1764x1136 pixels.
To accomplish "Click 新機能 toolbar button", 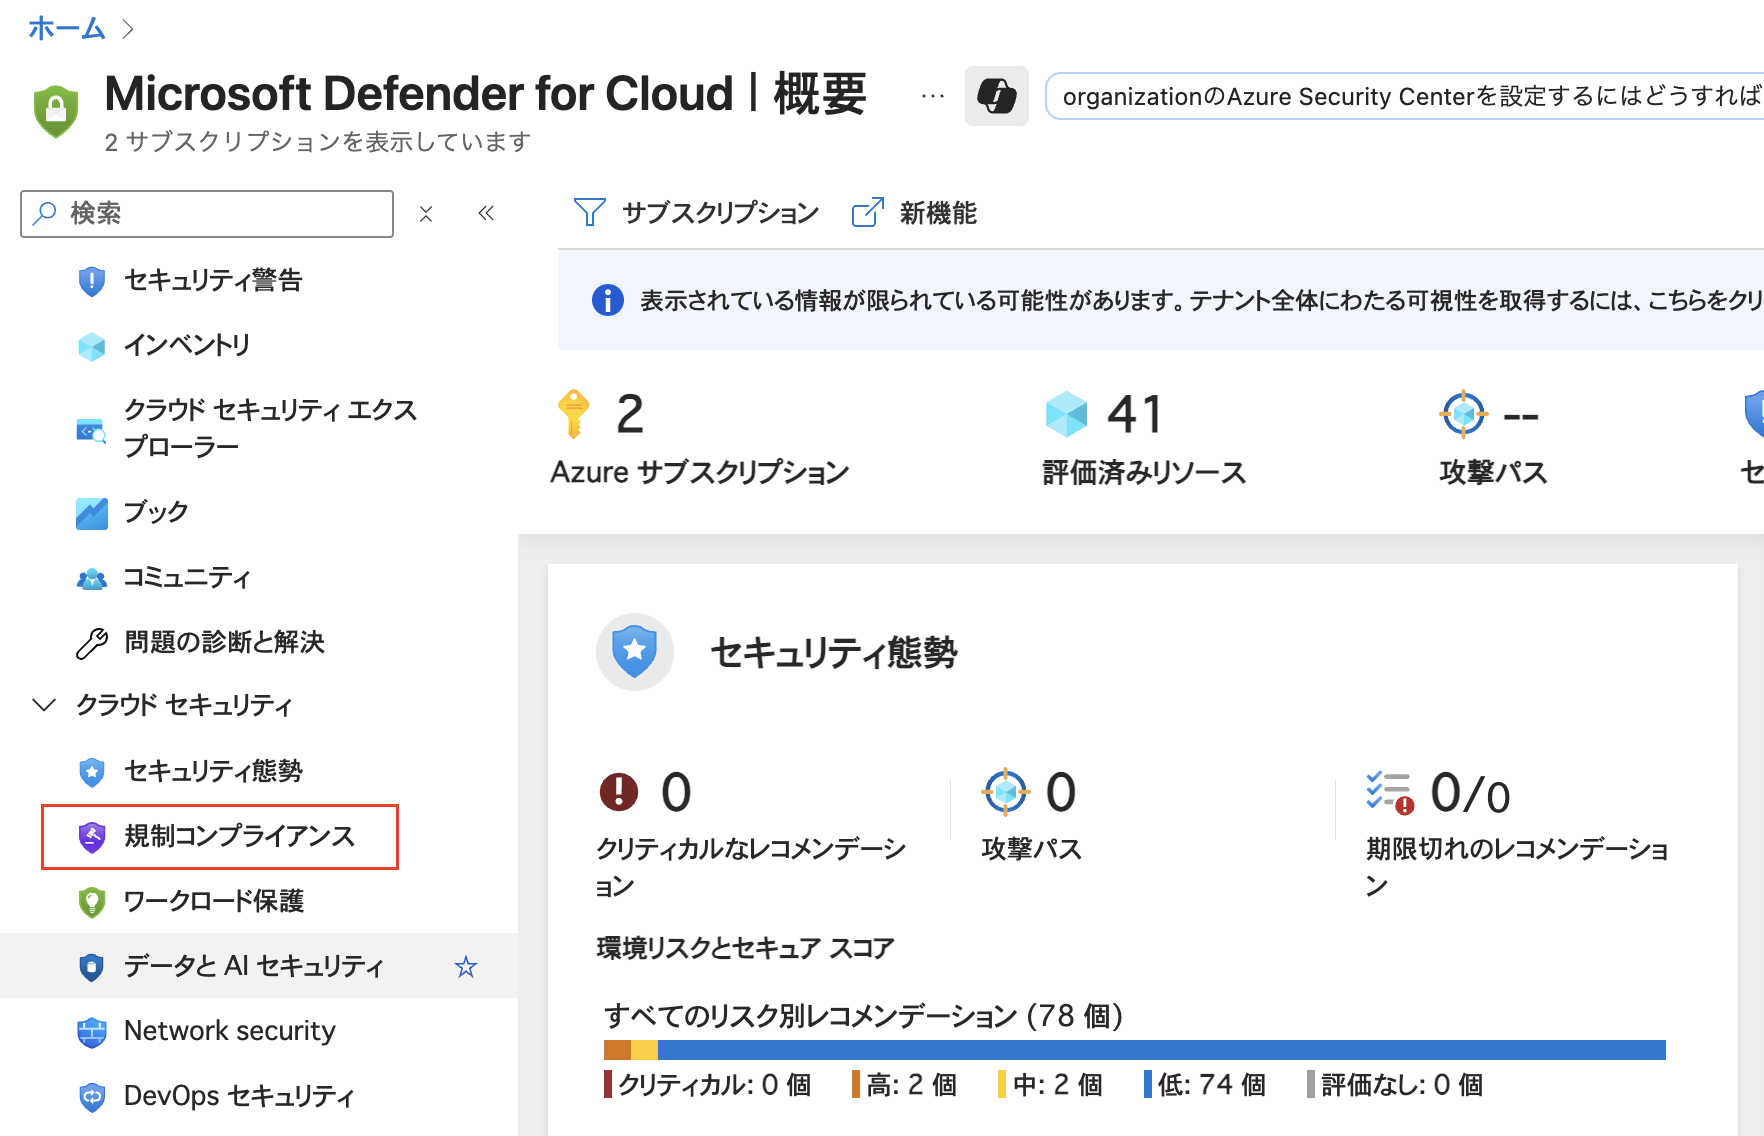I will tap(914, 212).
